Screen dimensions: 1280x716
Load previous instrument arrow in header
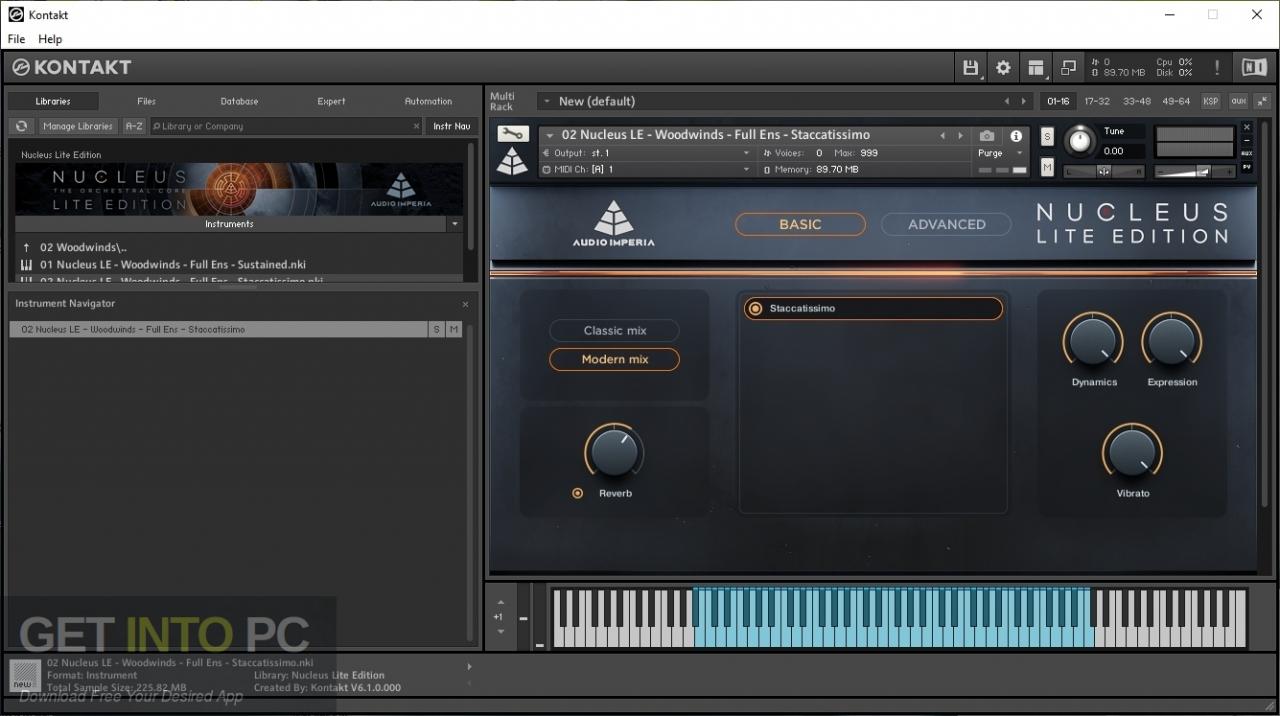942,135
